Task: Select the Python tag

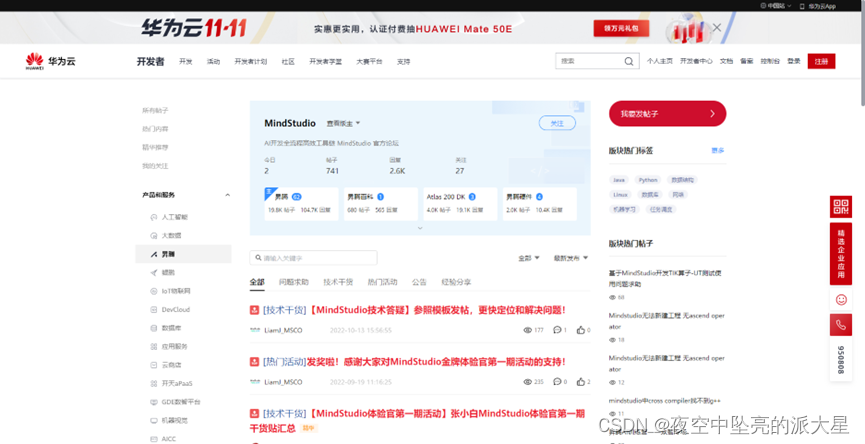Action: pos(648,180)
